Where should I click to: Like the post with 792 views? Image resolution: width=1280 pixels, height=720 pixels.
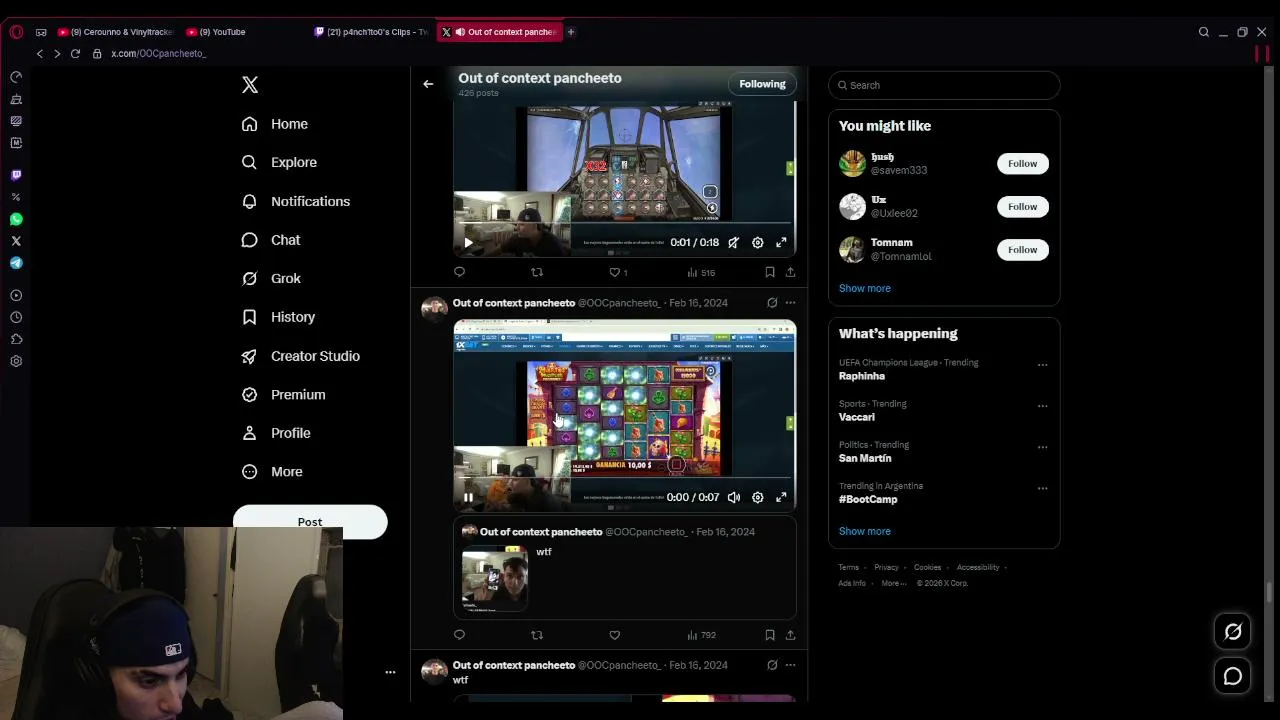pyautogui.click(x=615, y=635)
